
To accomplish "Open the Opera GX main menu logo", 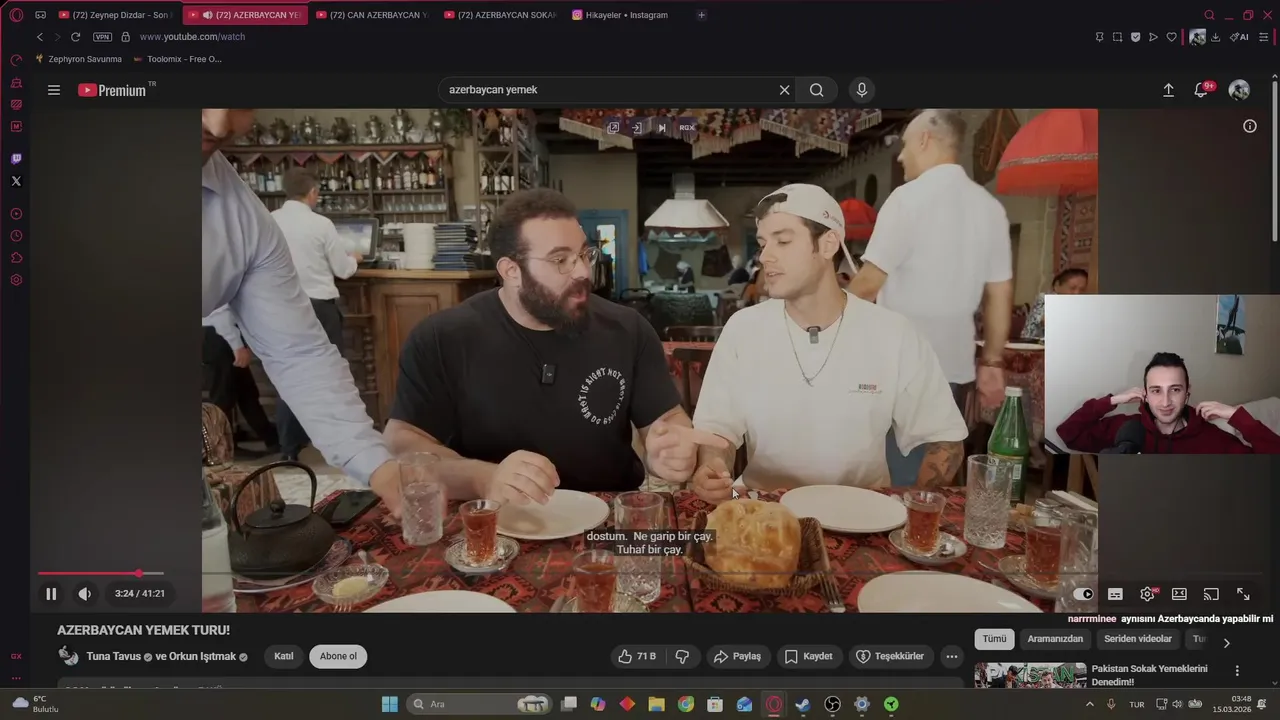I will (x=16, y=15).
